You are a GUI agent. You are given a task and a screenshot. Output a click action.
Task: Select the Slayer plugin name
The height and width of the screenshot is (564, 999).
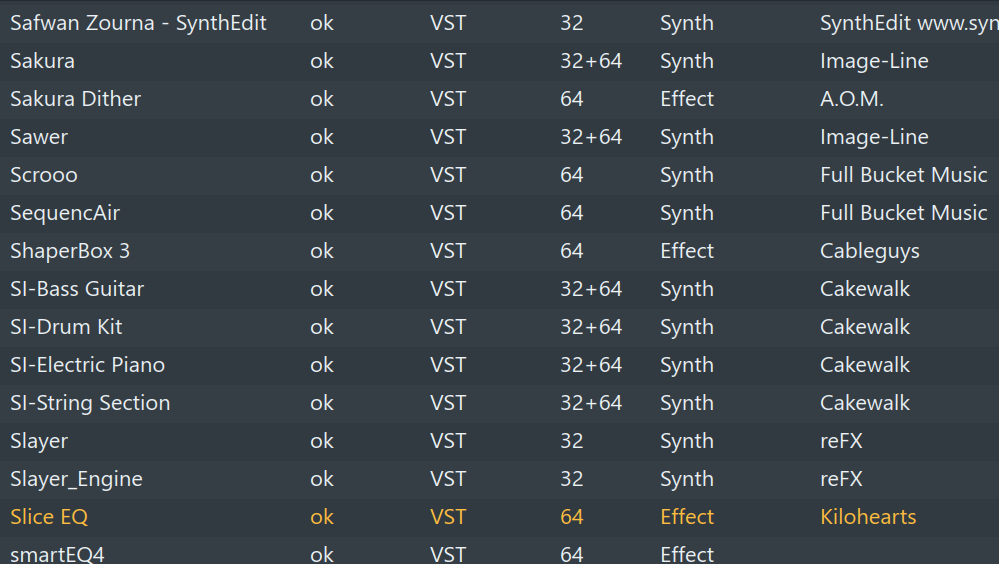pos(39,441)
